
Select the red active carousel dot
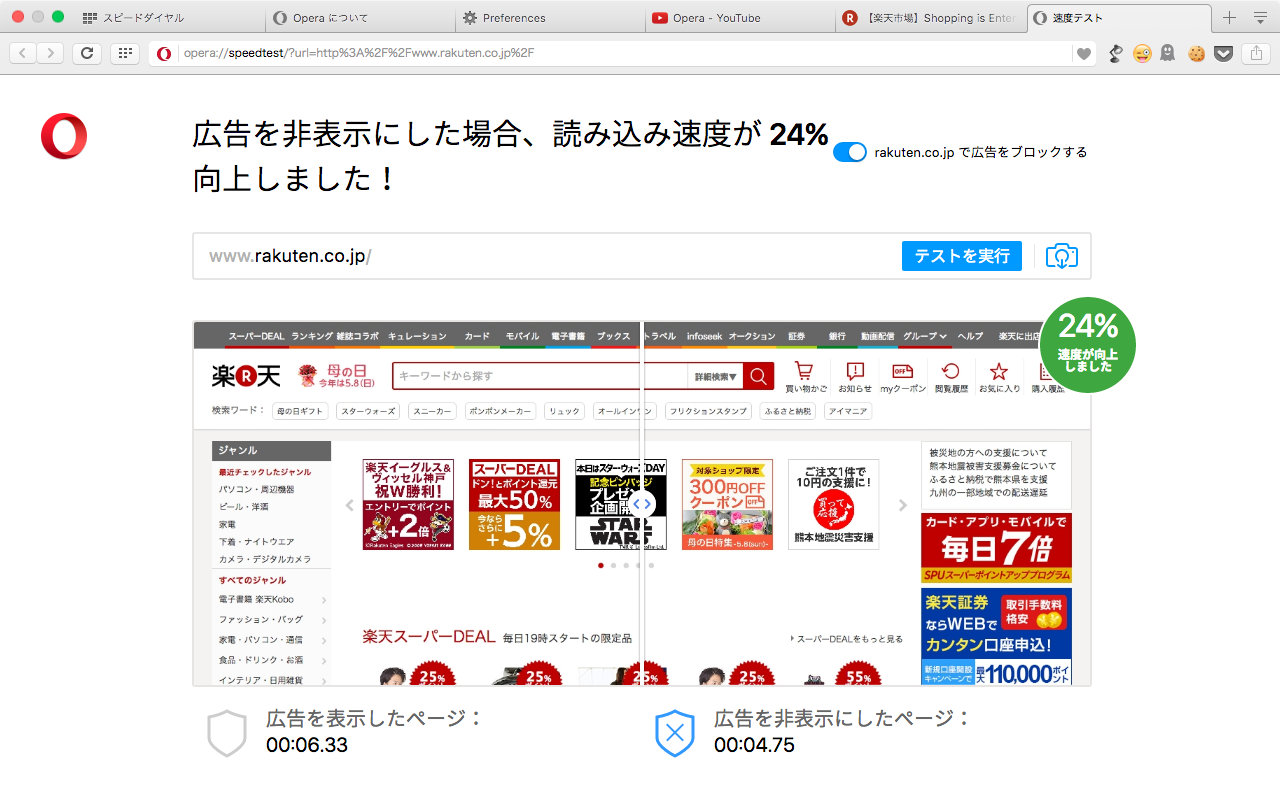pyautogui.click(x=600, y=565)
